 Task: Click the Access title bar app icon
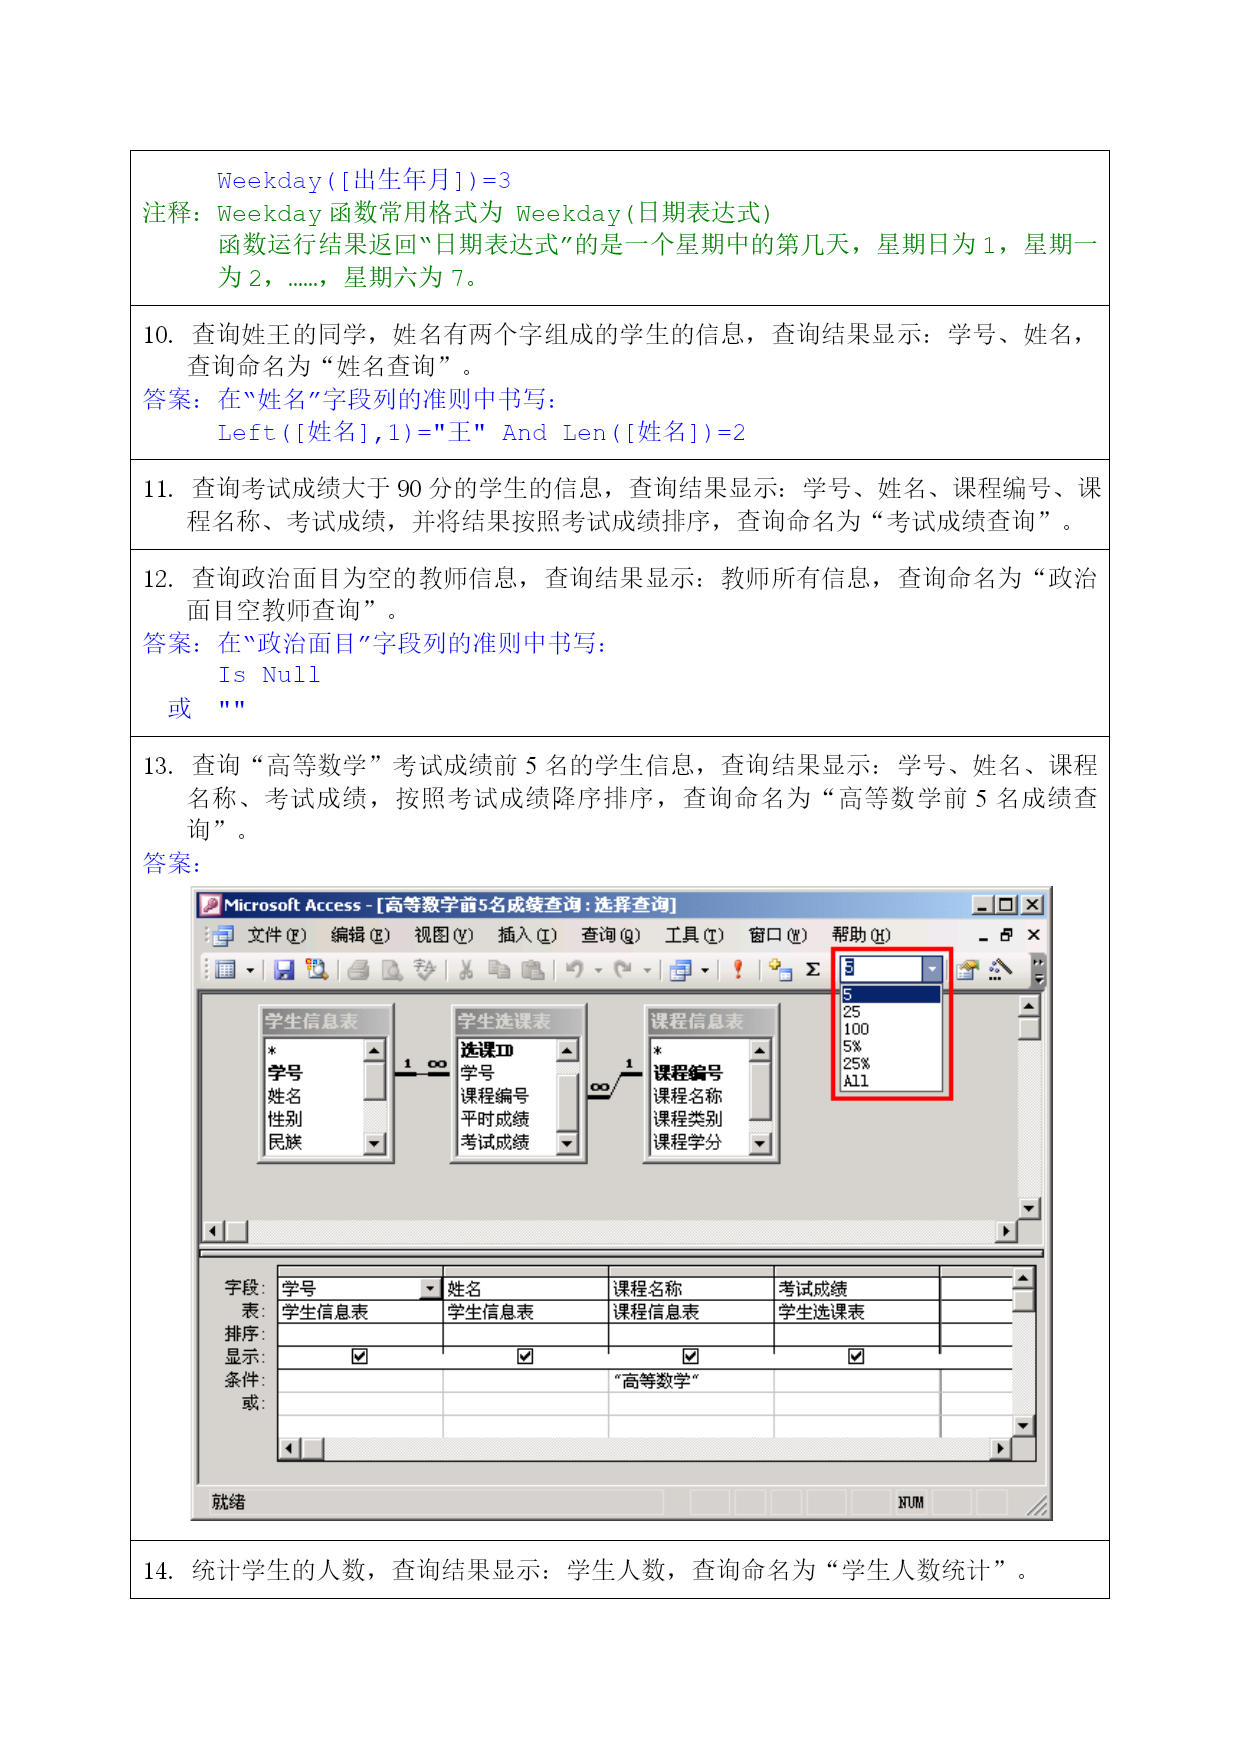[x=210, y=905]
